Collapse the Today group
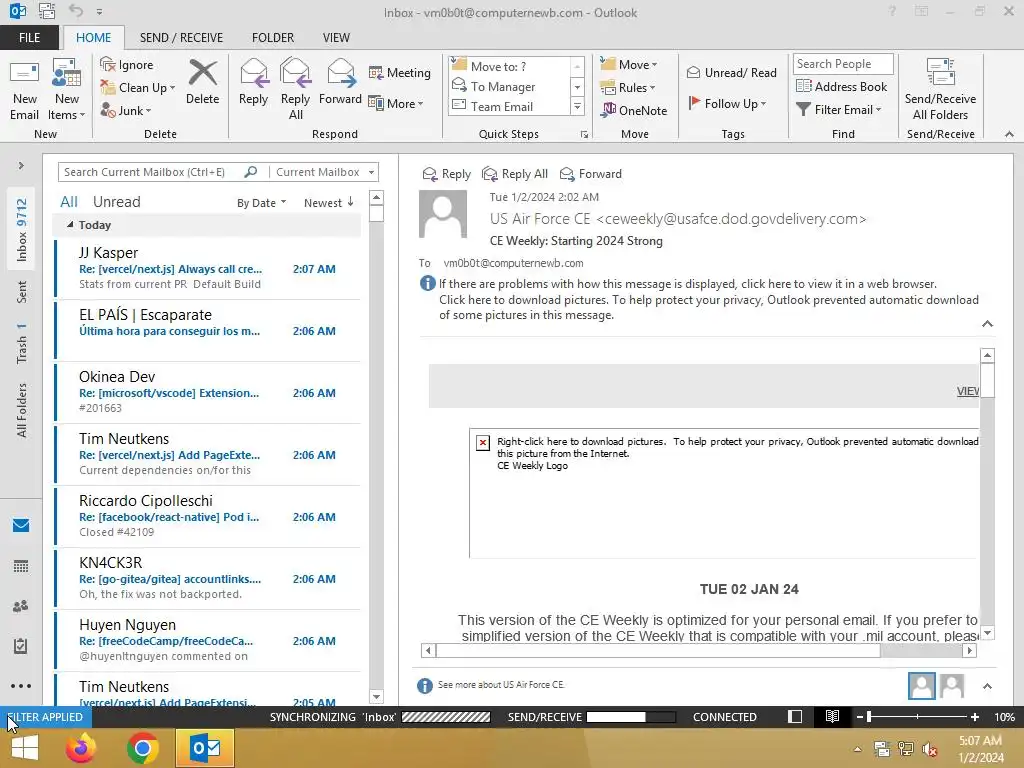 [x=70, y=225]
